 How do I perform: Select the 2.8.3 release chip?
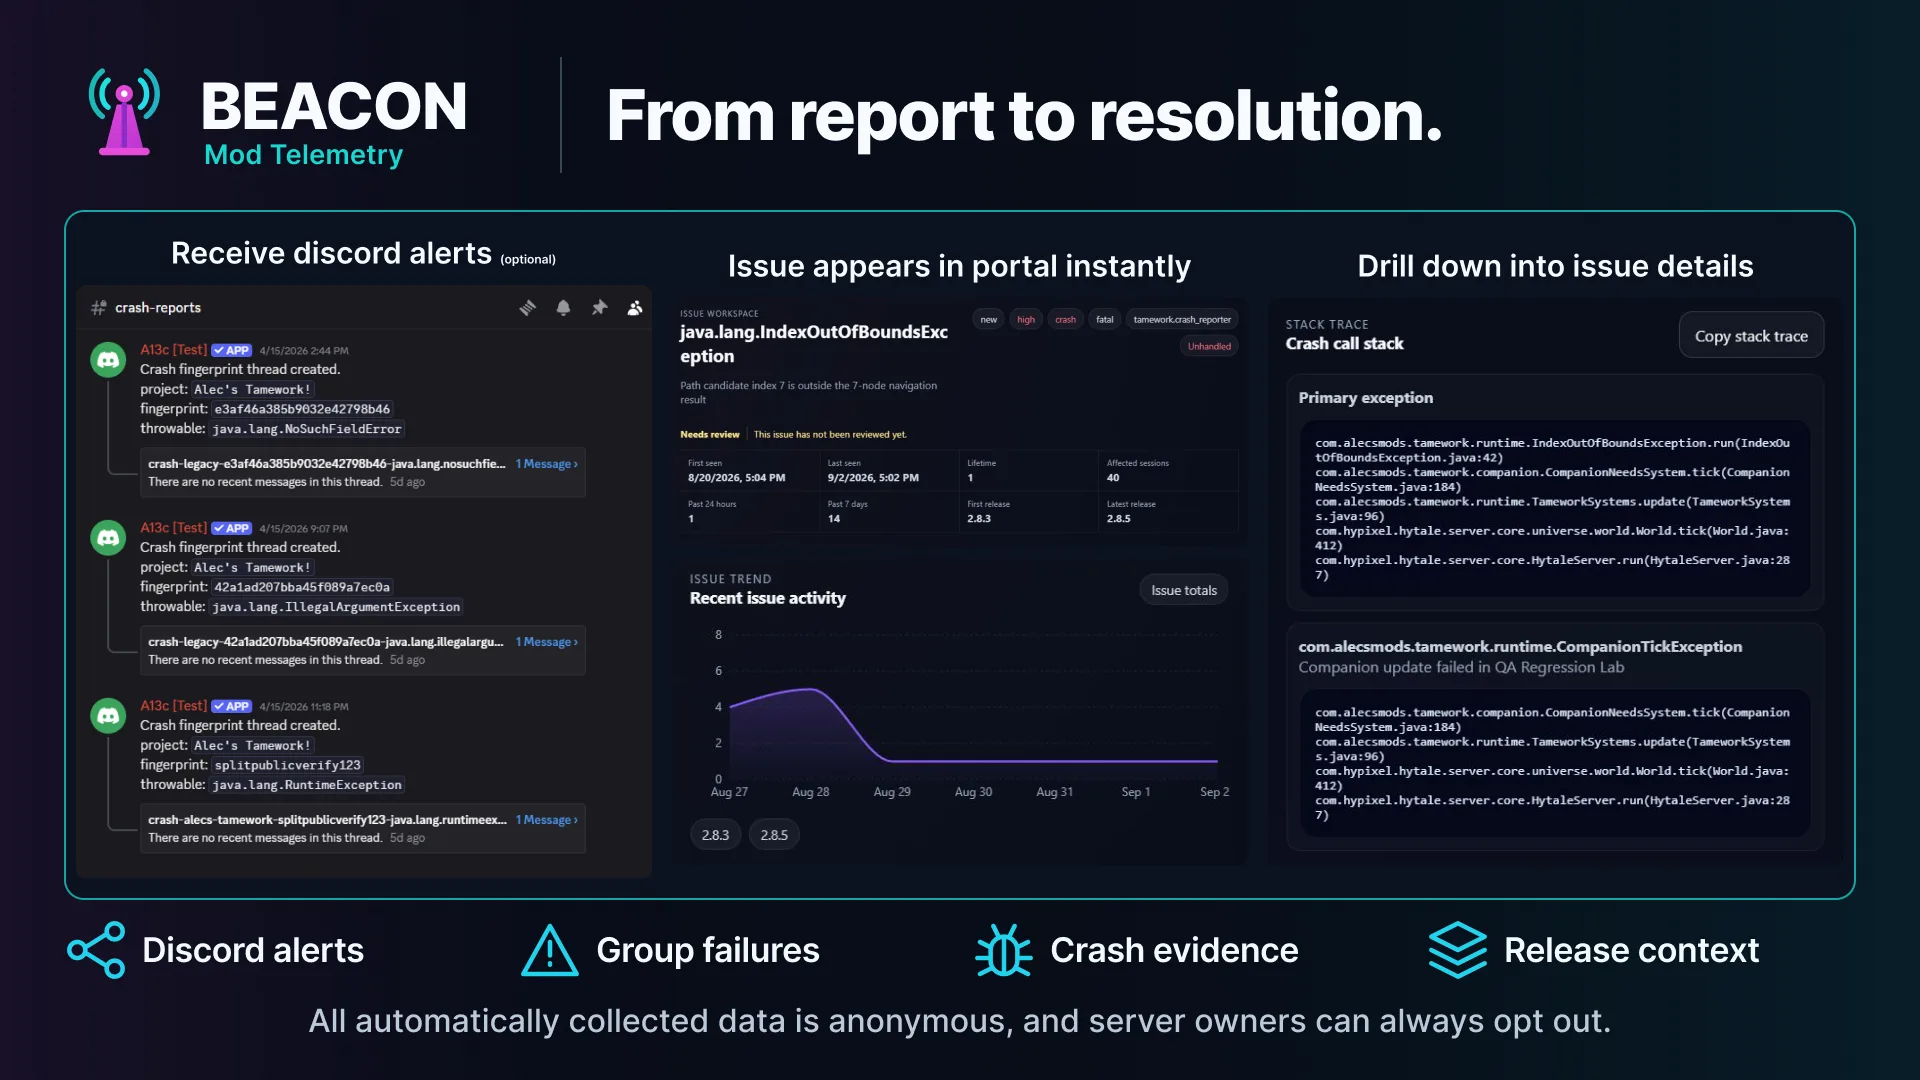tap(715, 835)
